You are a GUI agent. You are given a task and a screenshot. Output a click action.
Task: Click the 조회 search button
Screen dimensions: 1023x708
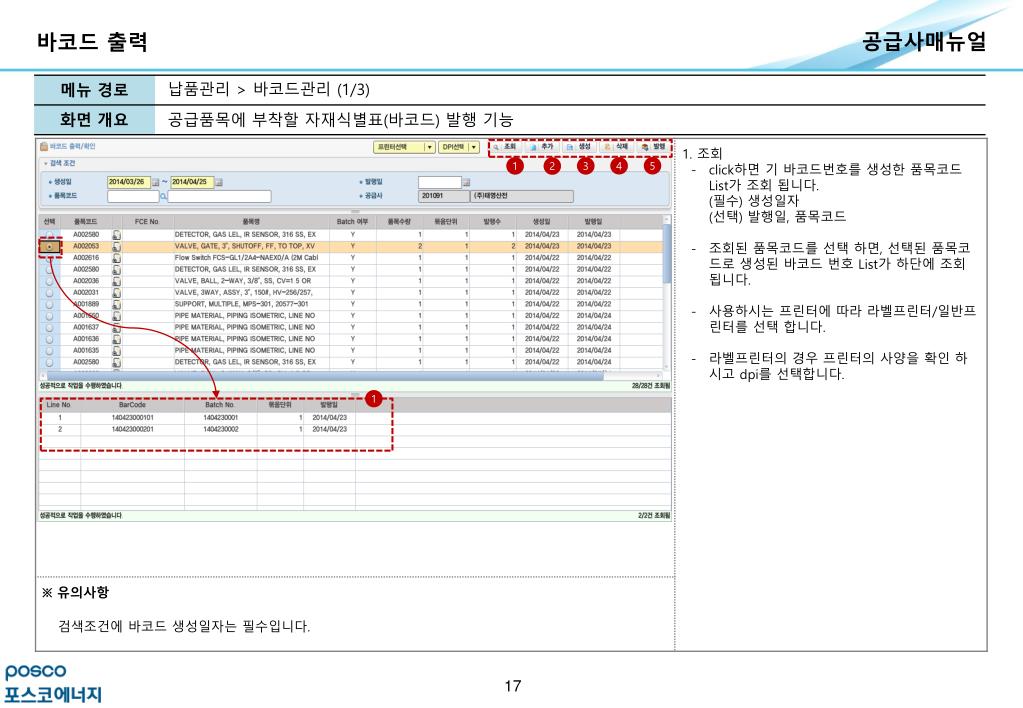505,147
